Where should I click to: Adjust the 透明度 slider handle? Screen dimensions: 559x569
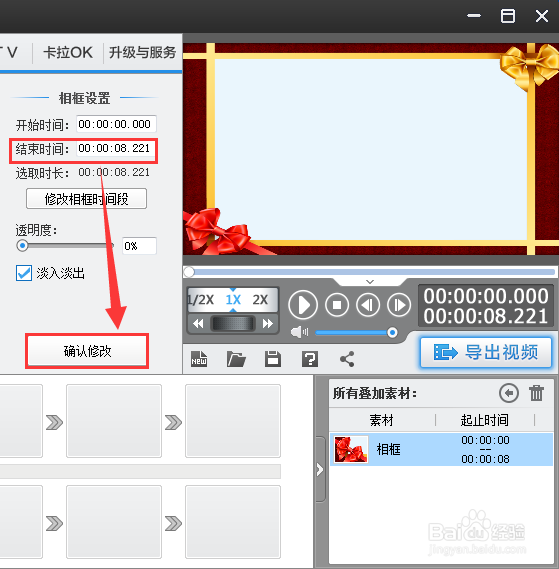[x=22, y=246]
